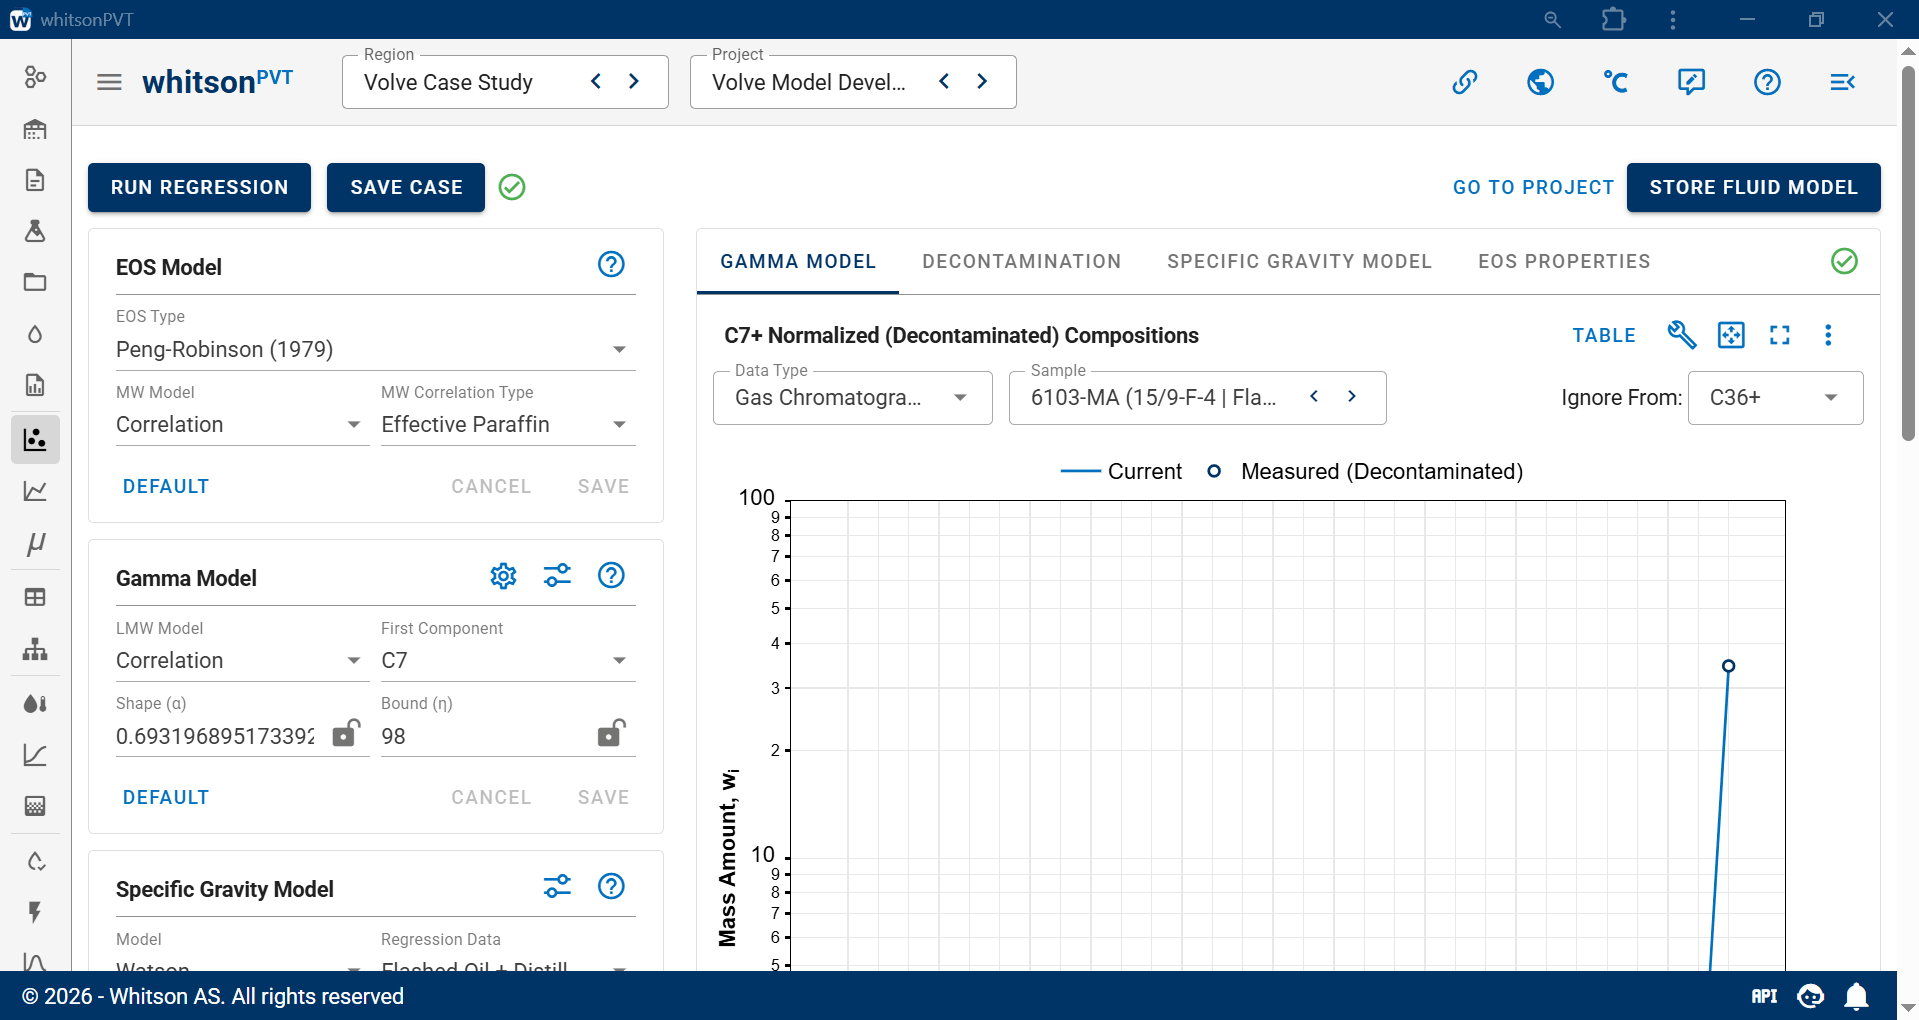This screenshot has height=1020, width=1919.
Task: Open the Data Type Gas Chromatography dropdown
Action: (852, 398)
